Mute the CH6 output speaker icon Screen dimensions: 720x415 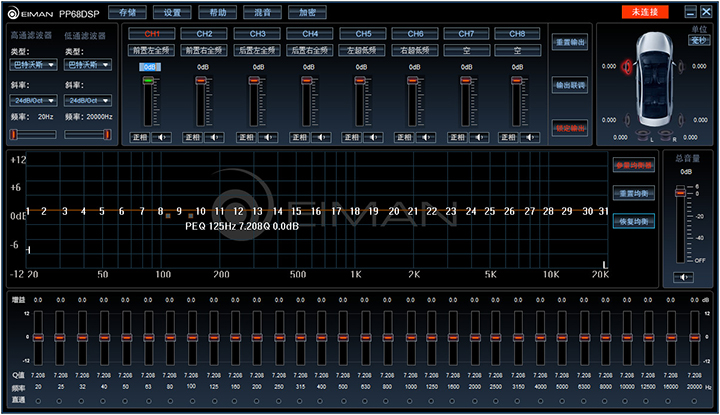426,137
